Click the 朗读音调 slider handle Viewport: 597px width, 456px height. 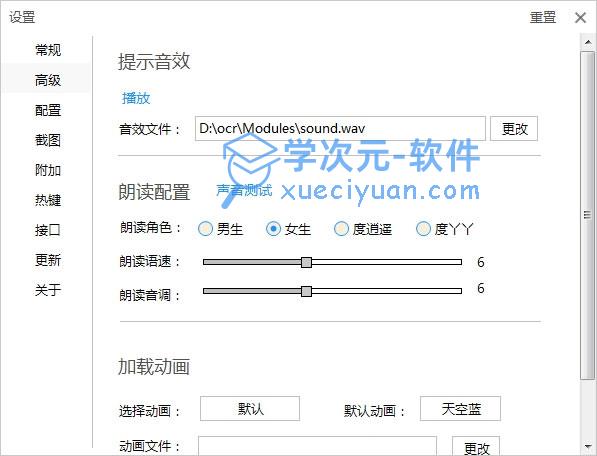pyautogui.click(x=306, y=291)
